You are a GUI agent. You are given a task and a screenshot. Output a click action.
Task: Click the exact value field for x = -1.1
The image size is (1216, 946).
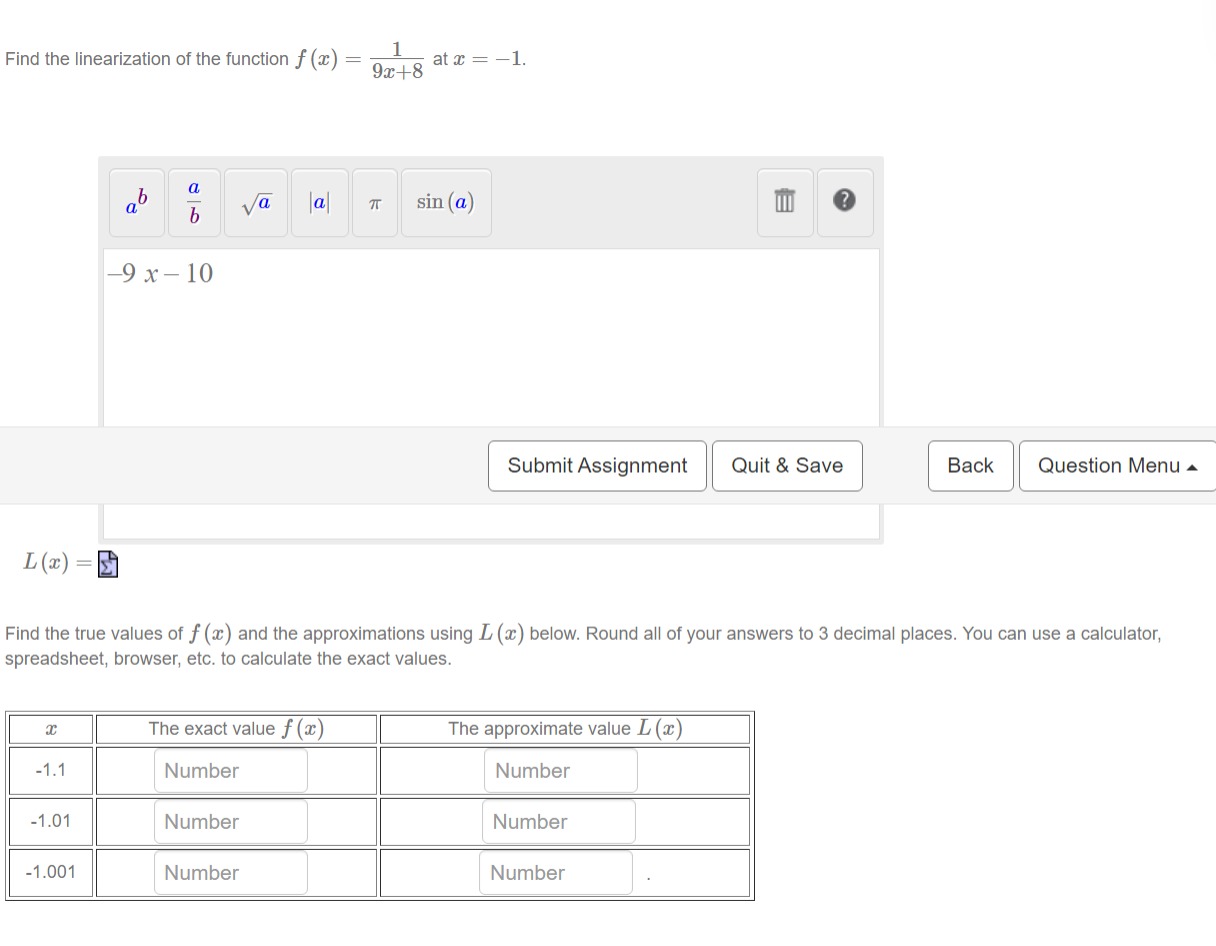point(230,770)
